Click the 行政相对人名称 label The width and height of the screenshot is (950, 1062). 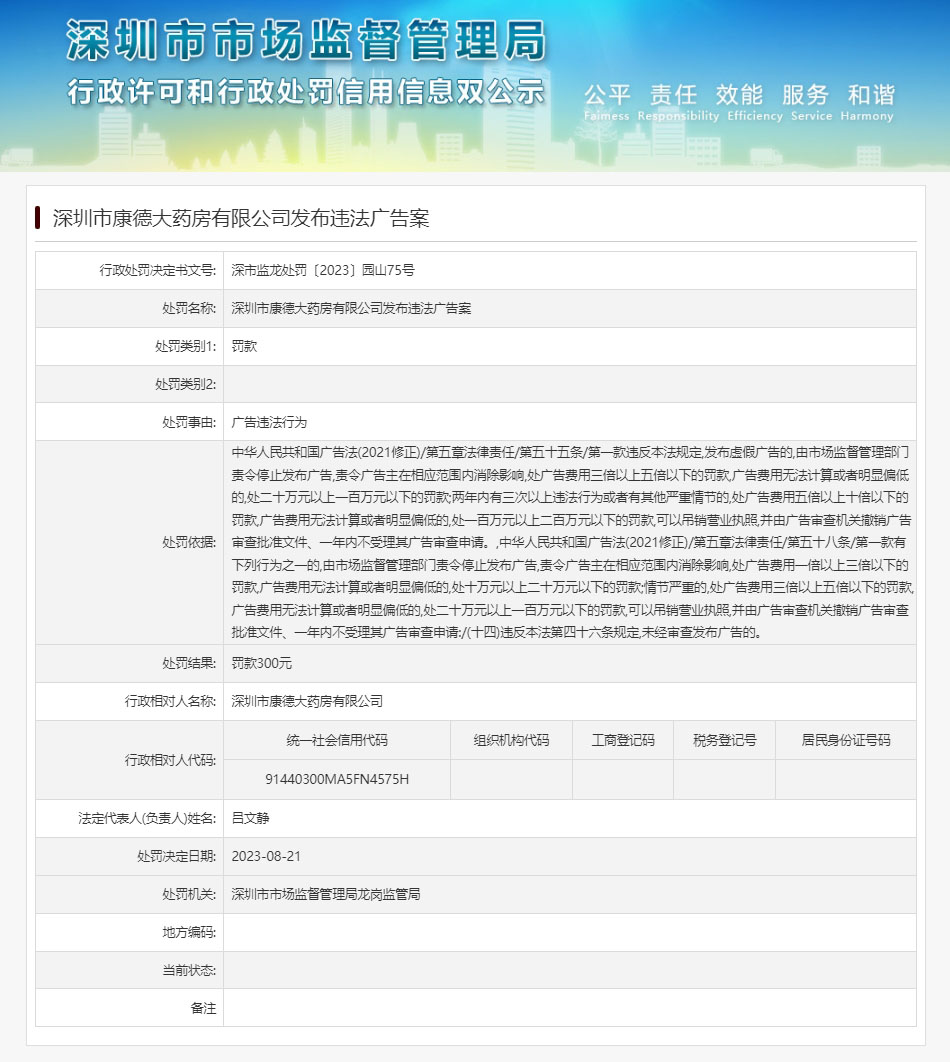click(x=170, y=701)
